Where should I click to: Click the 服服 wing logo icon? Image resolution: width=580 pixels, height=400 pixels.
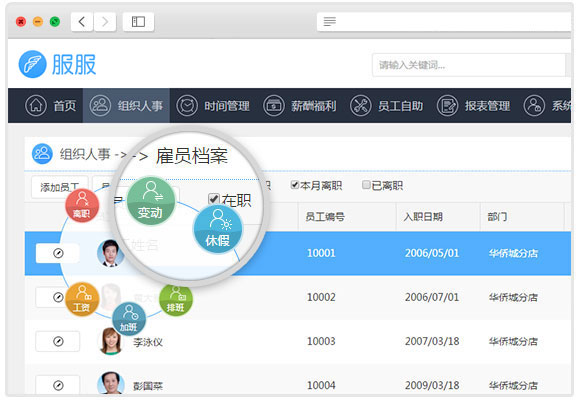(33, 64)
